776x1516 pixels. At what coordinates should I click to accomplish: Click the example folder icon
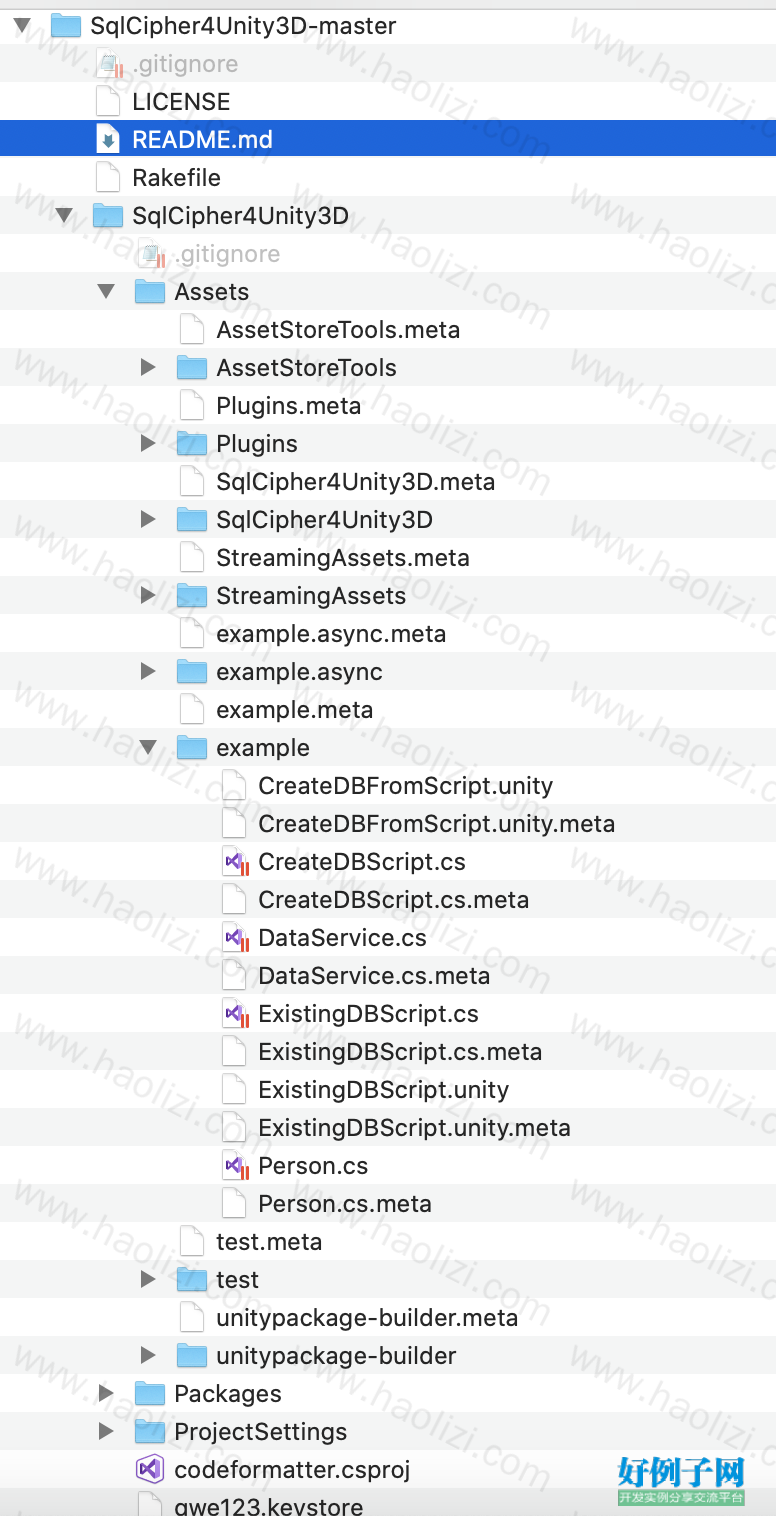point(192,748)
